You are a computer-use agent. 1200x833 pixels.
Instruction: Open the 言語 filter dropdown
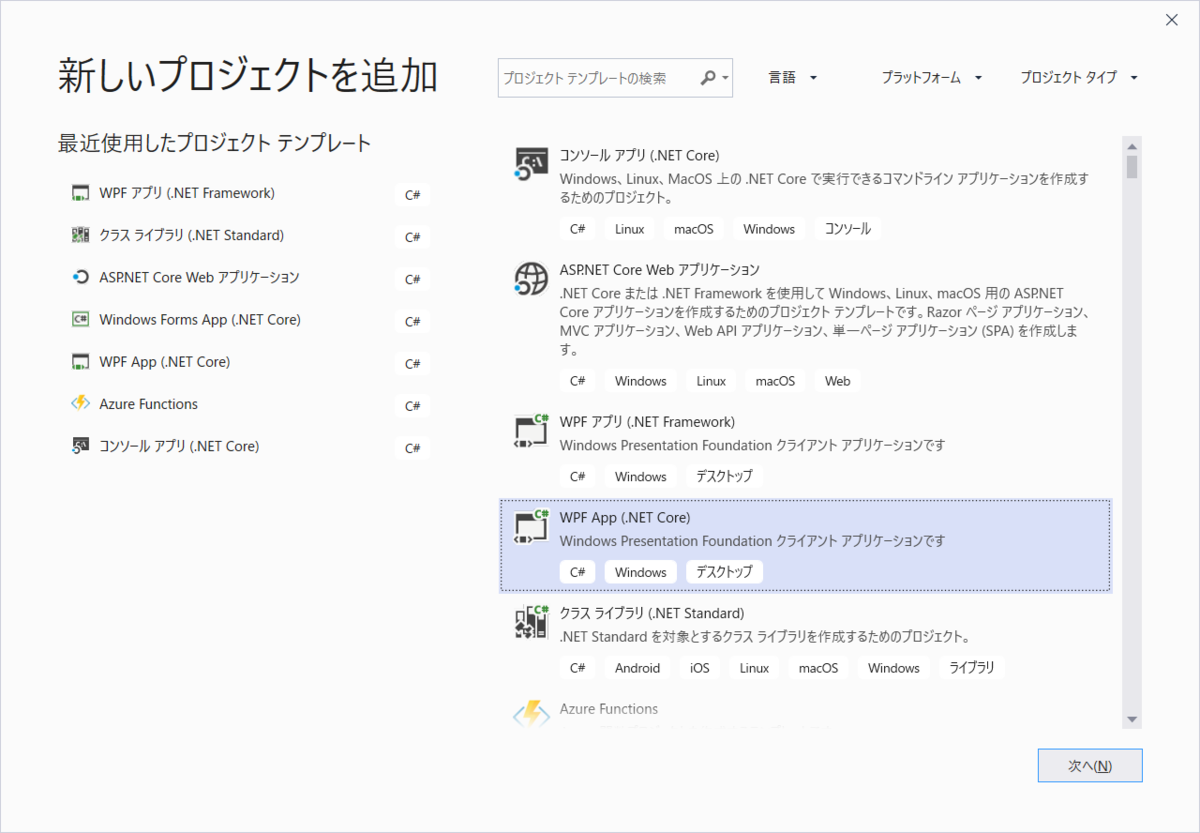pyautogui.click(x=793, y=77)
